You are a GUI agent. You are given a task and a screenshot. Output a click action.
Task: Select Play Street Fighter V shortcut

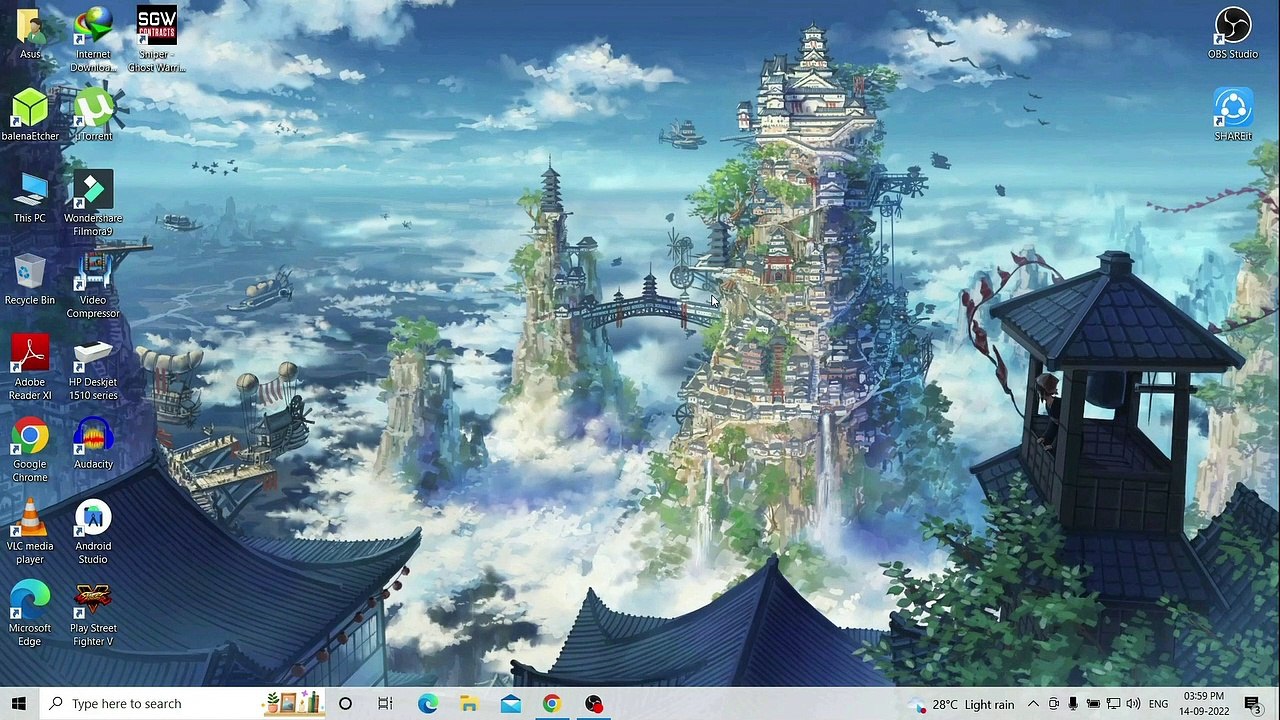point(93,614)
